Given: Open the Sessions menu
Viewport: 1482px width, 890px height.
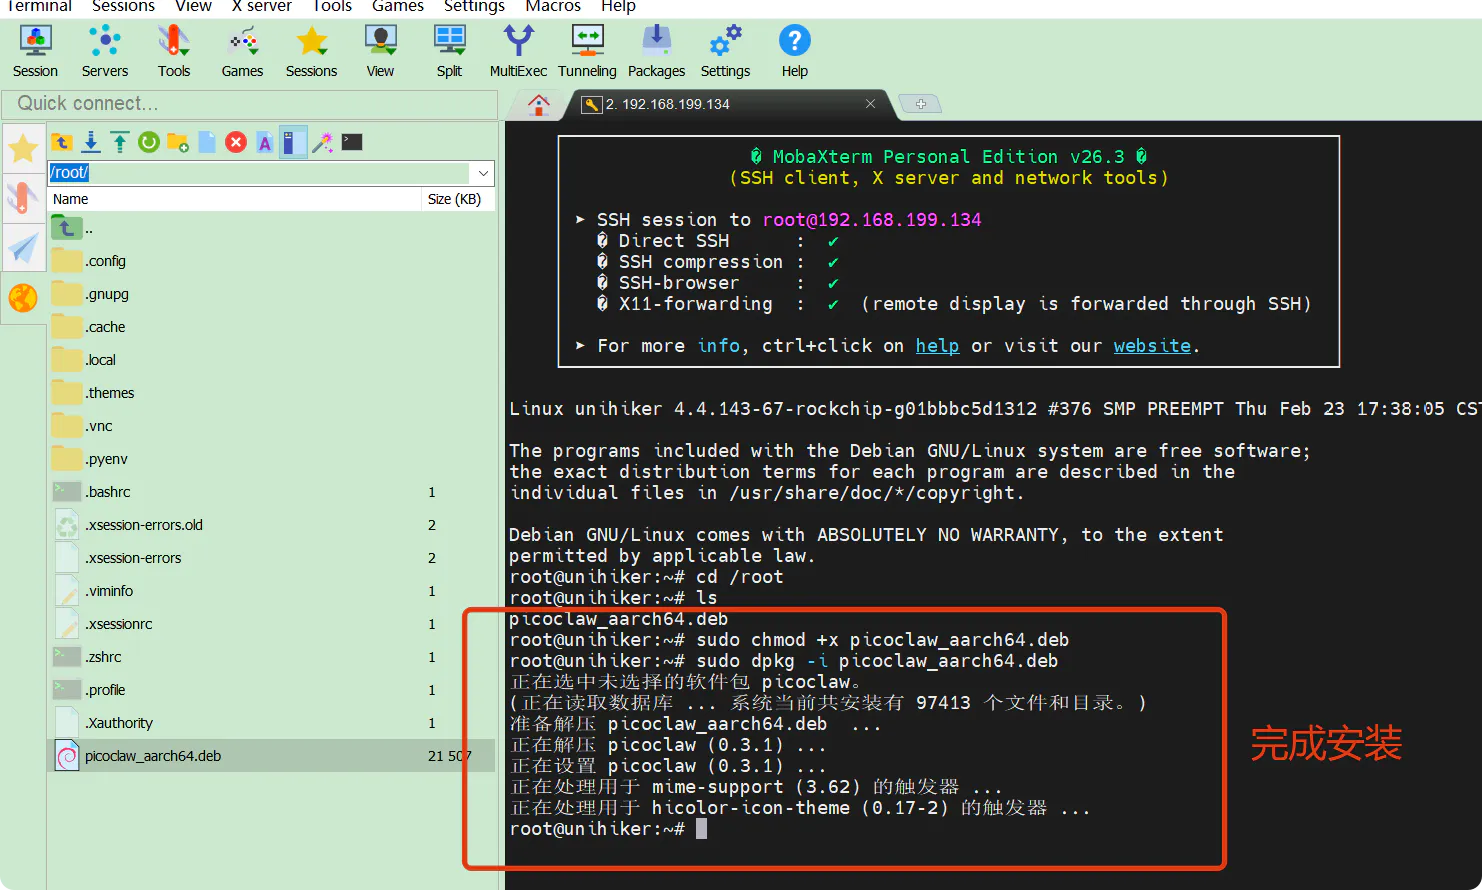Looking at the screenshot, I should click(x=123, y=6).
